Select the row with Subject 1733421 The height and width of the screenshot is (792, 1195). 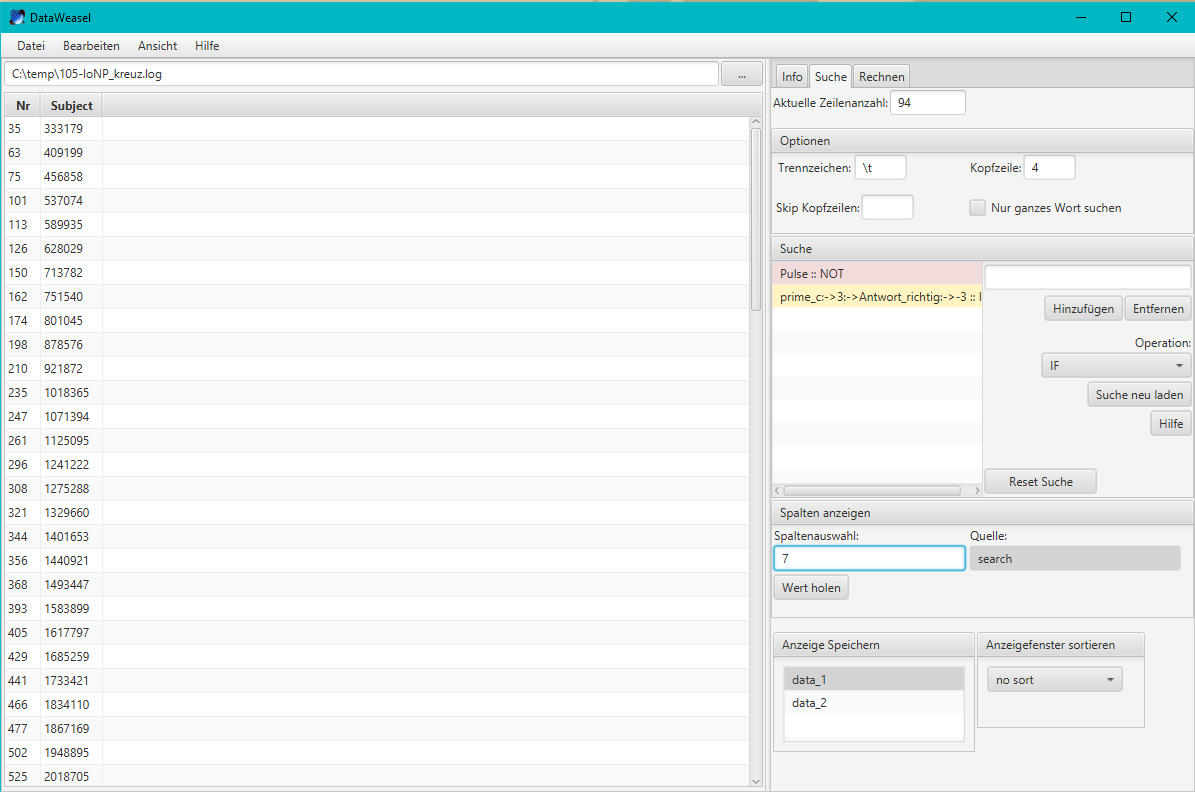[x=377, y=681]
